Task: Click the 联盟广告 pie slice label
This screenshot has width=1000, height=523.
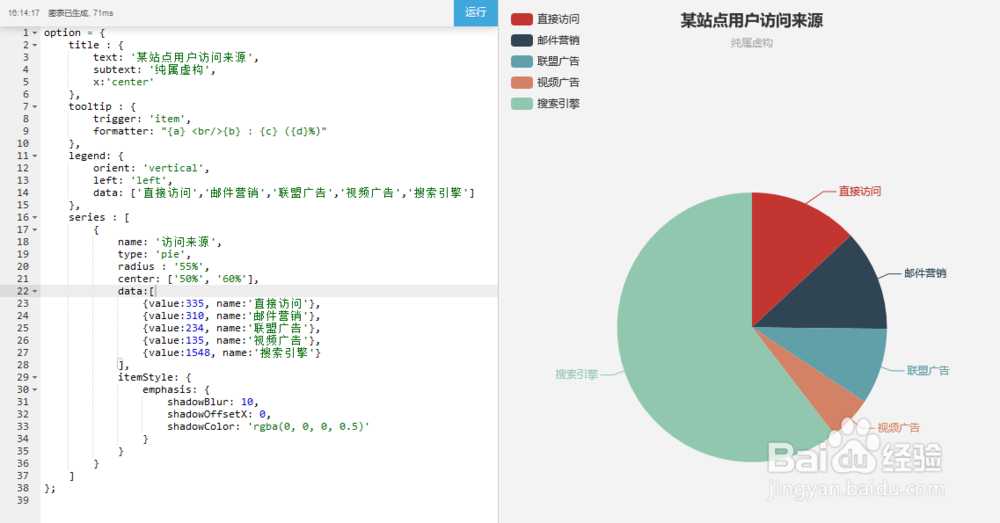Action: pos(928,371)
